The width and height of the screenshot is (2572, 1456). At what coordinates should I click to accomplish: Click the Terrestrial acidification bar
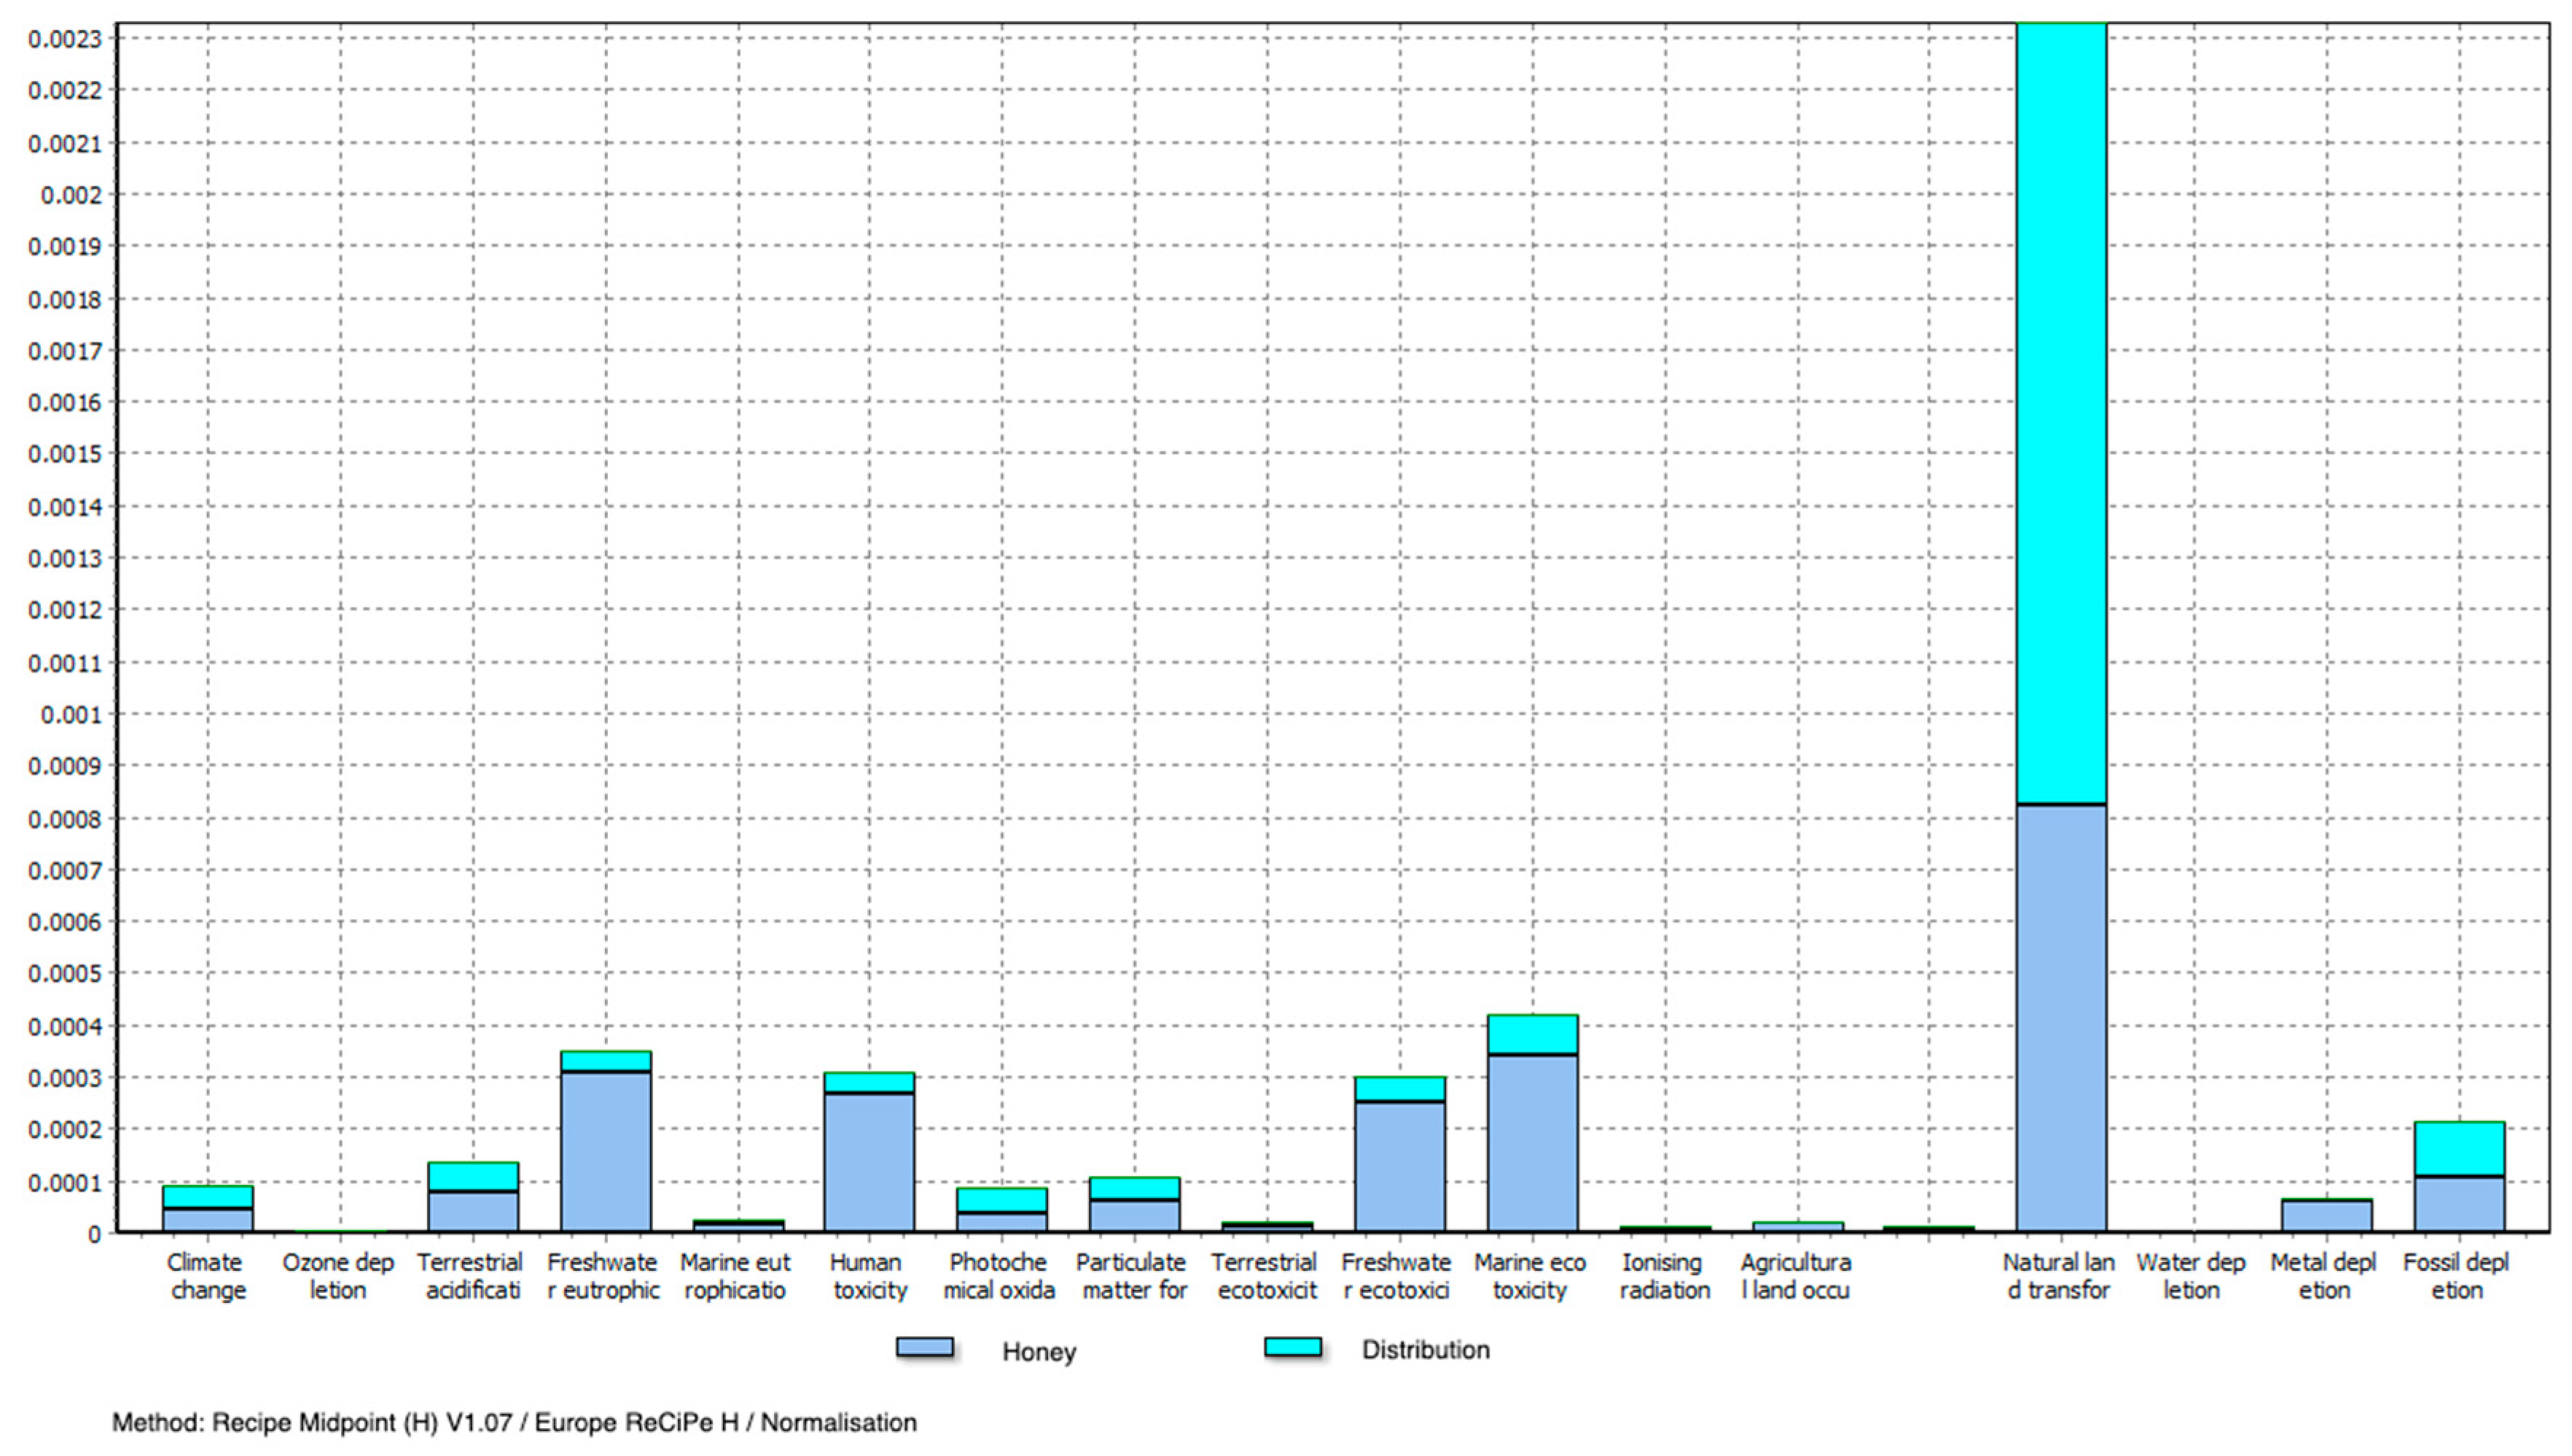click(473, 1205)
